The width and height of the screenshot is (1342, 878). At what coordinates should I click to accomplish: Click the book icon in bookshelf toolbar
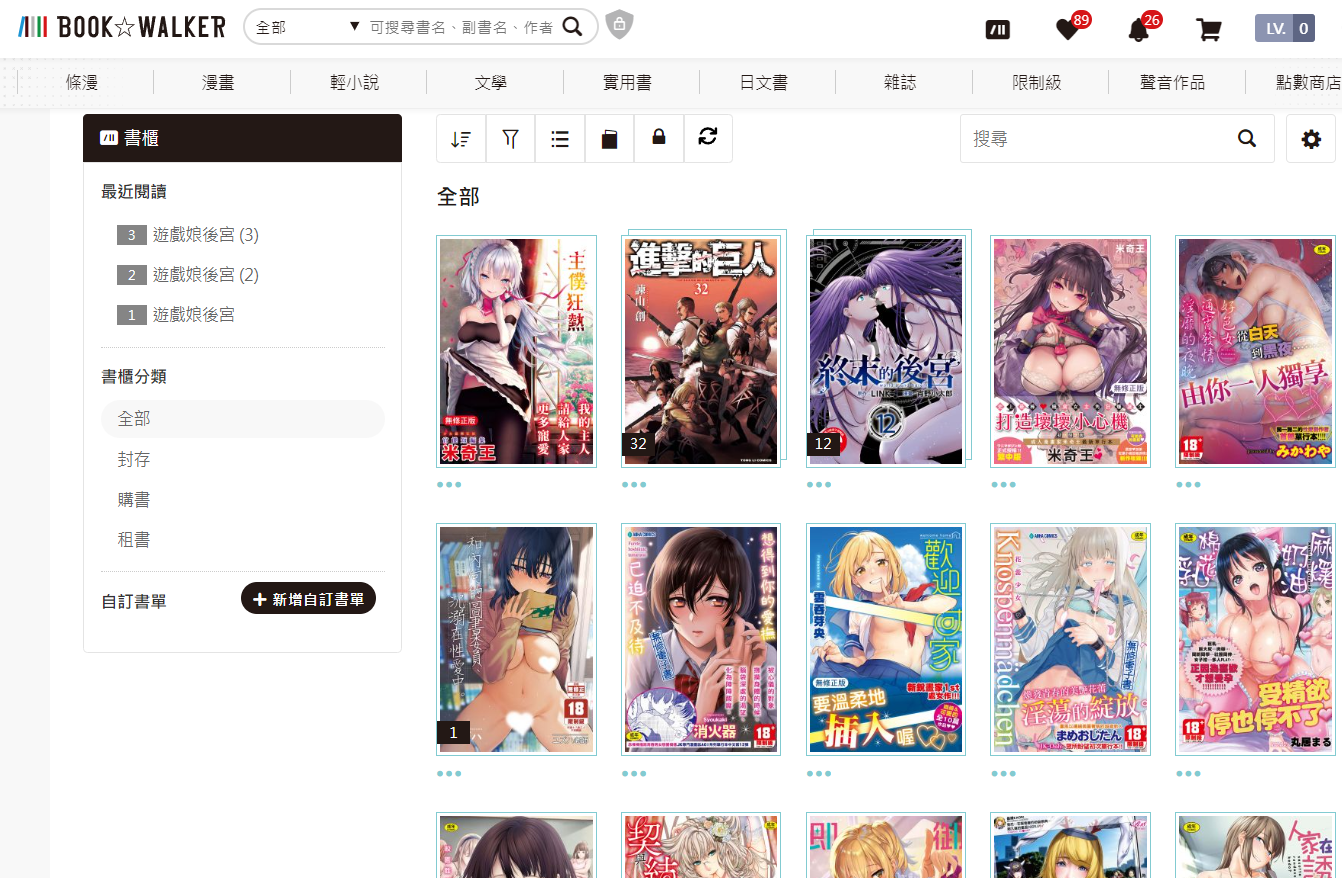pyautogui.click(x=609, y=139)
